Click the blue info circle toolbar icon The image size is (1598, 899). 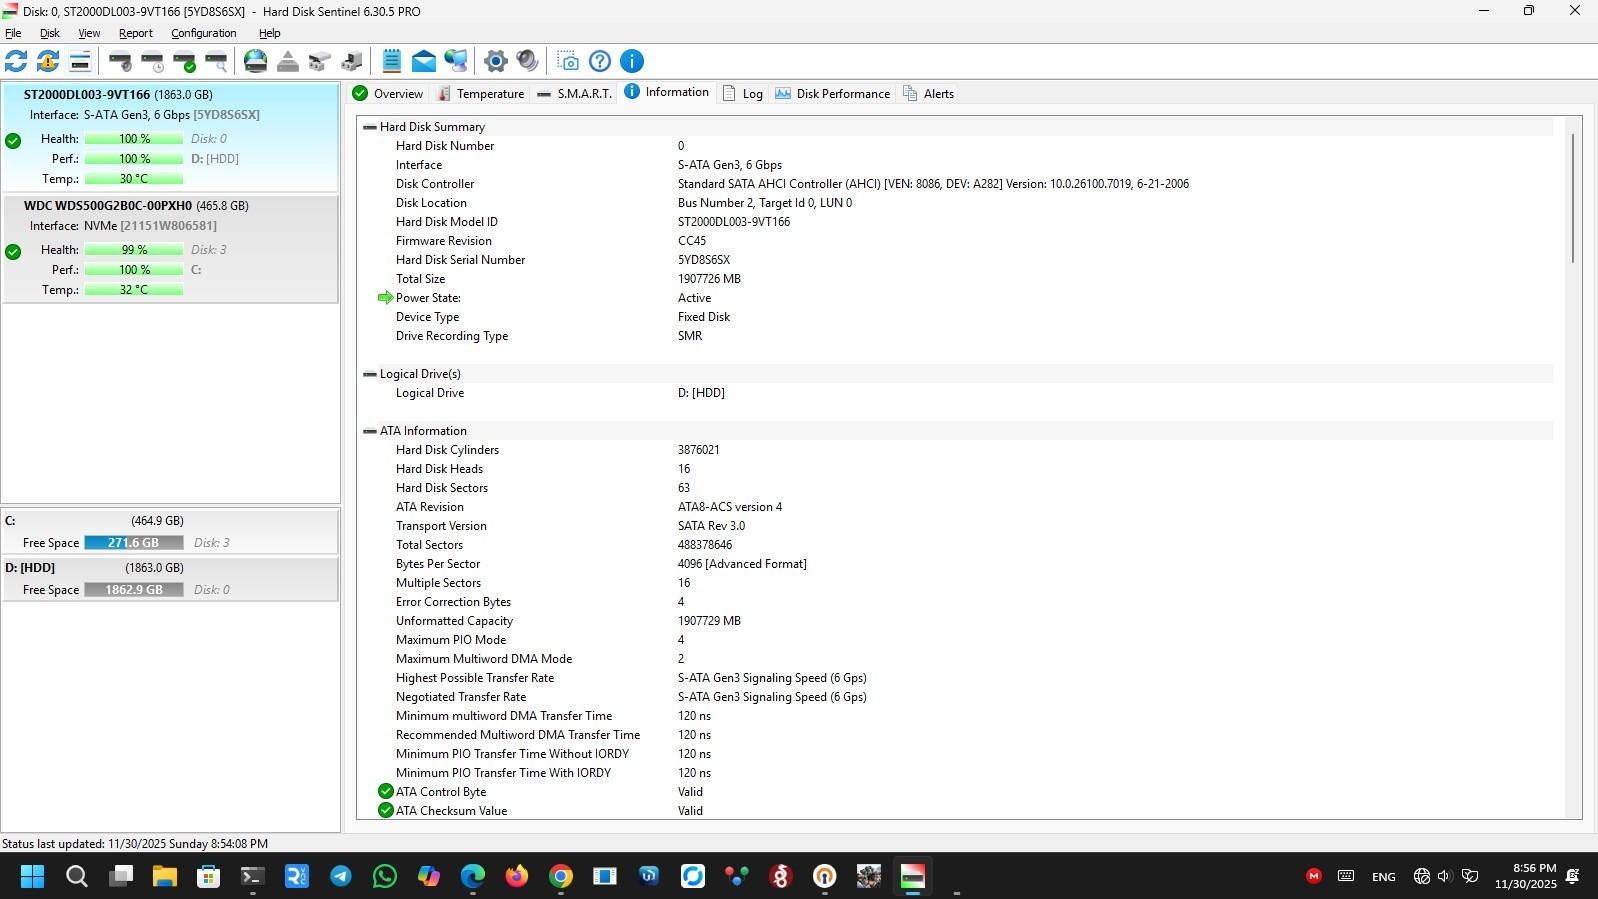coord(632,61)
